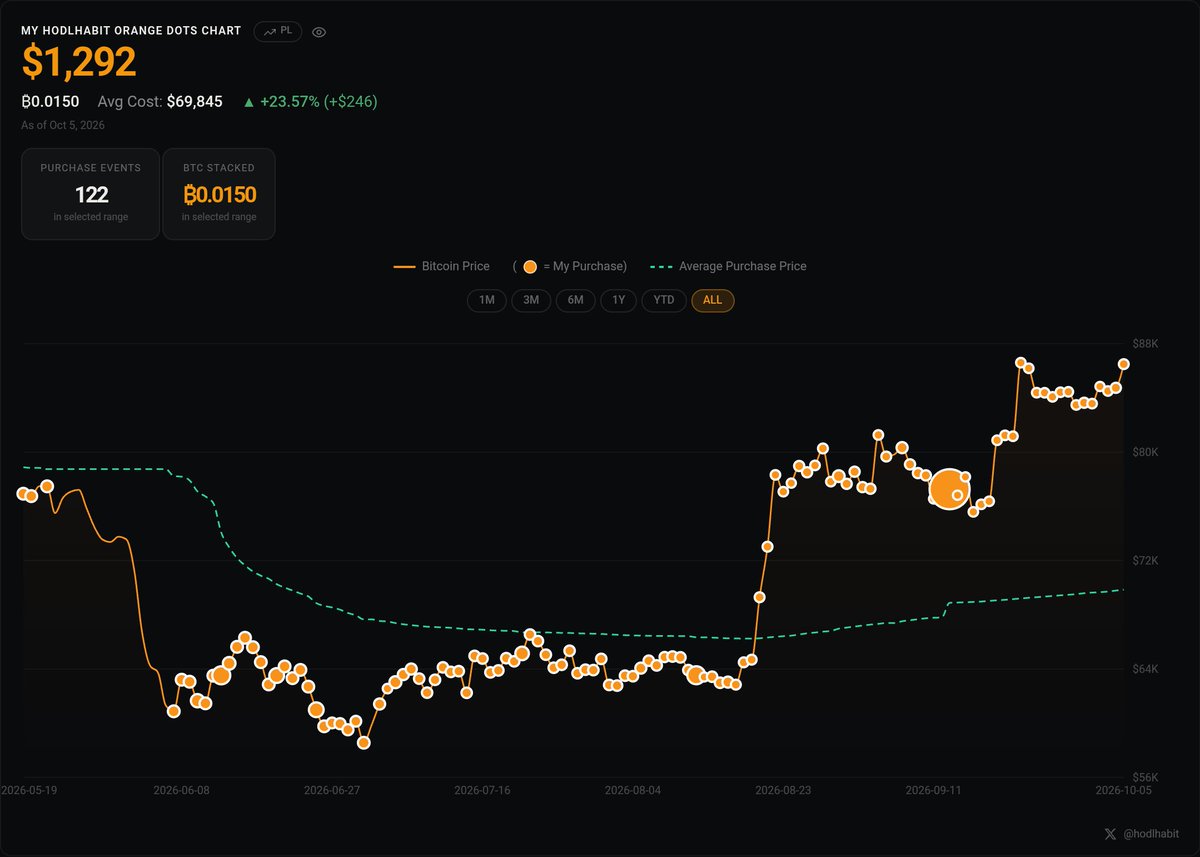This screenshot has width=1200, height=857.
Task: Toggle the Bitcoin Price legend entry
Action: 442,266
